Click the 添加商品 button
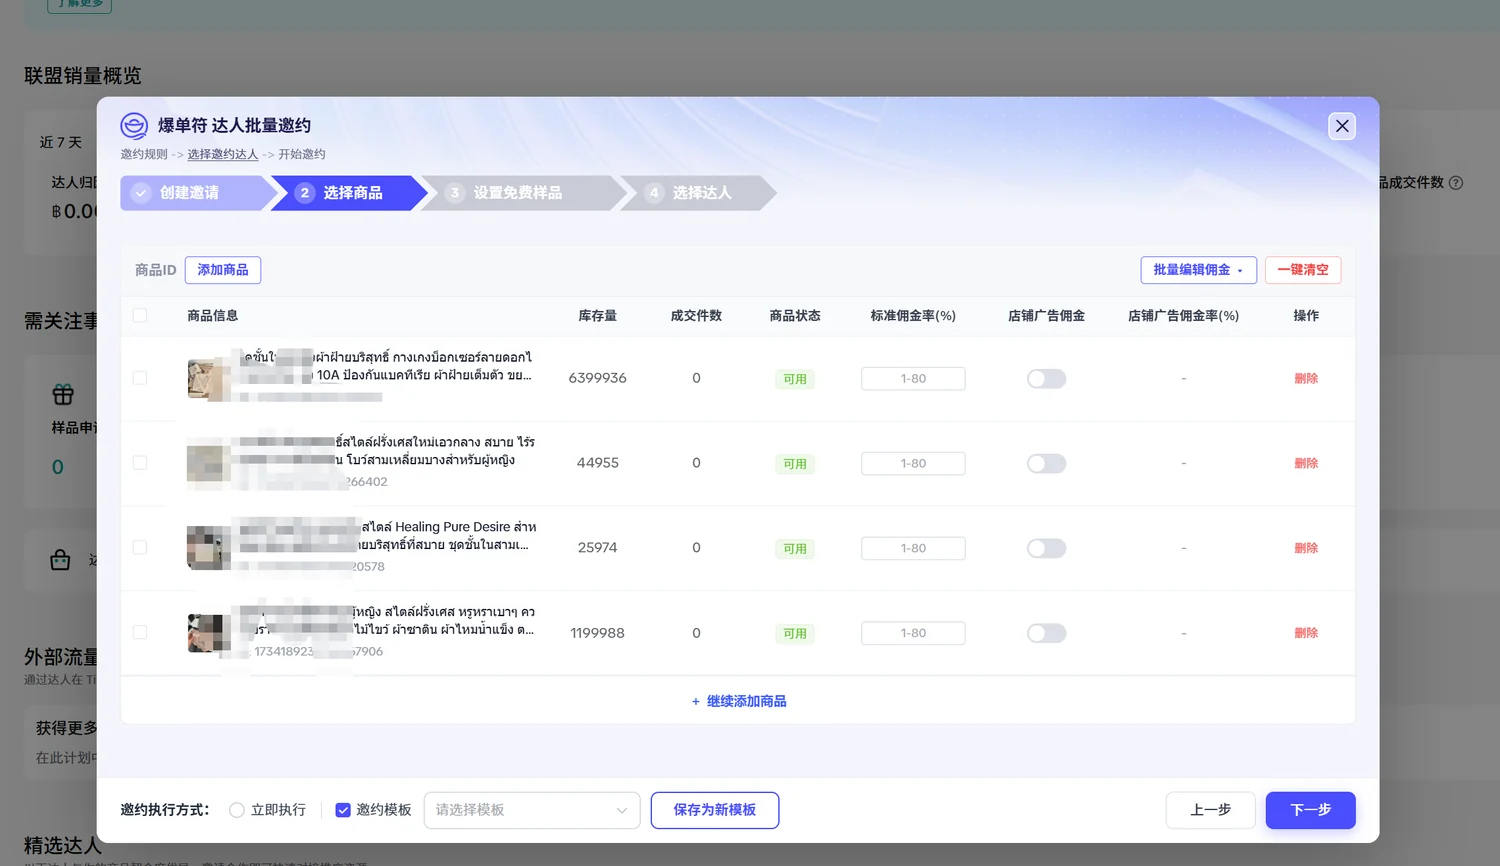The width and height of the screenshot is (1500, 866). [x=223, y=270]
